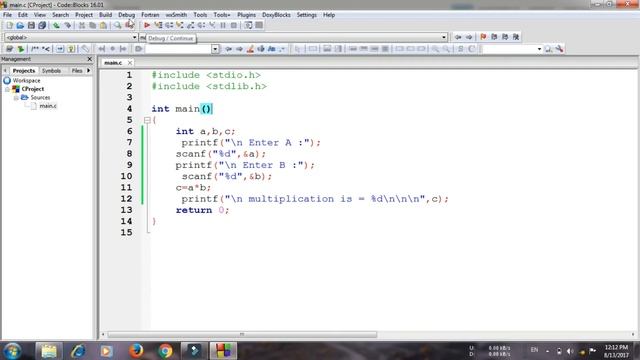The width and height of the screenshot is (640, 360).
Task: Click the volume speaker tray icon
Action: 570,351
